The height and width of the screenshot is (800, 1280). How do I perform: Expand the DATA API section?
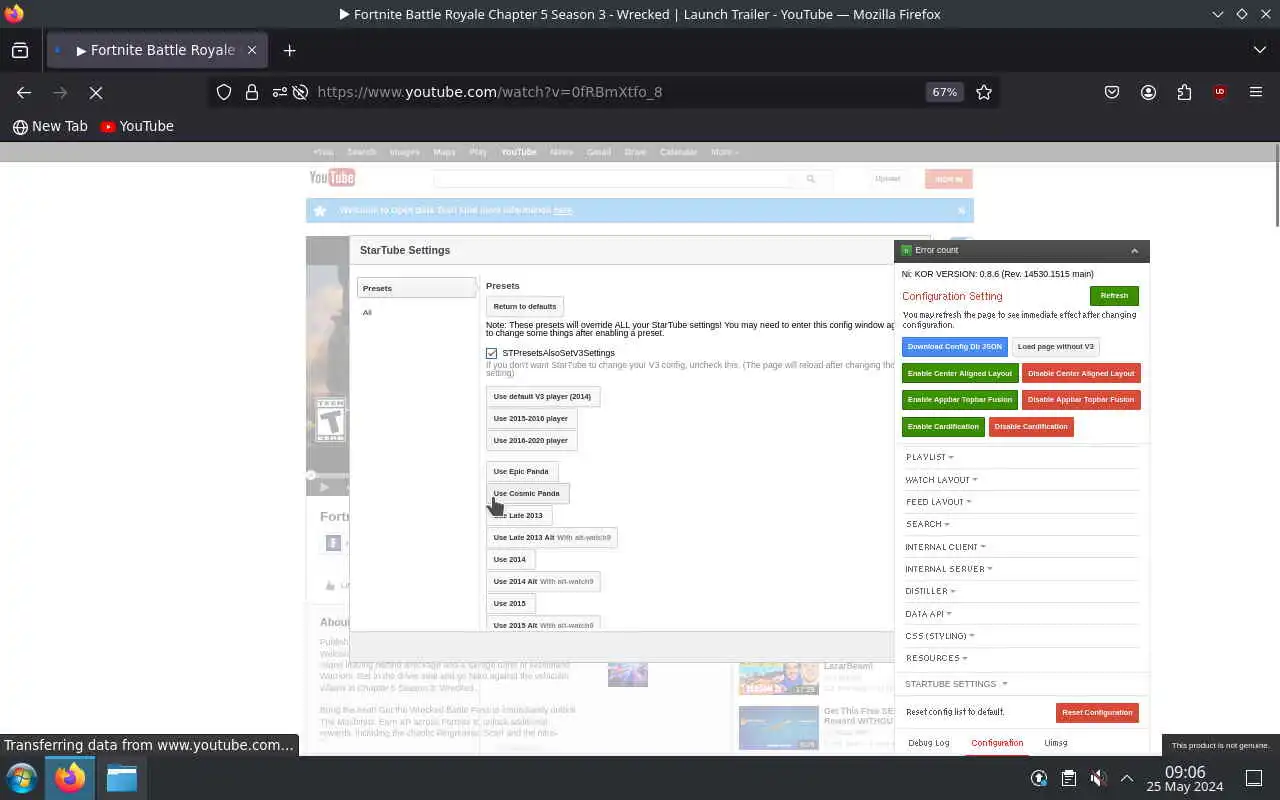coord(928,614)
